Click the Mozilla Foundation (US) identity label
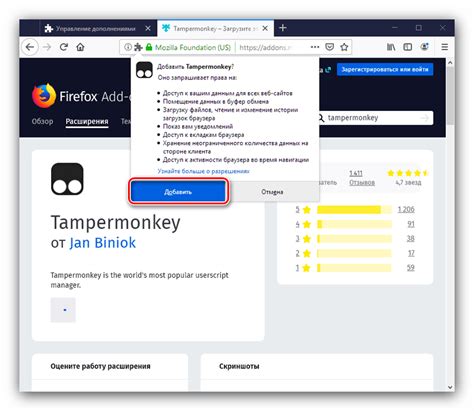This screenshot has width=474, height=411. pyautogui.click(x=193, y=47)
